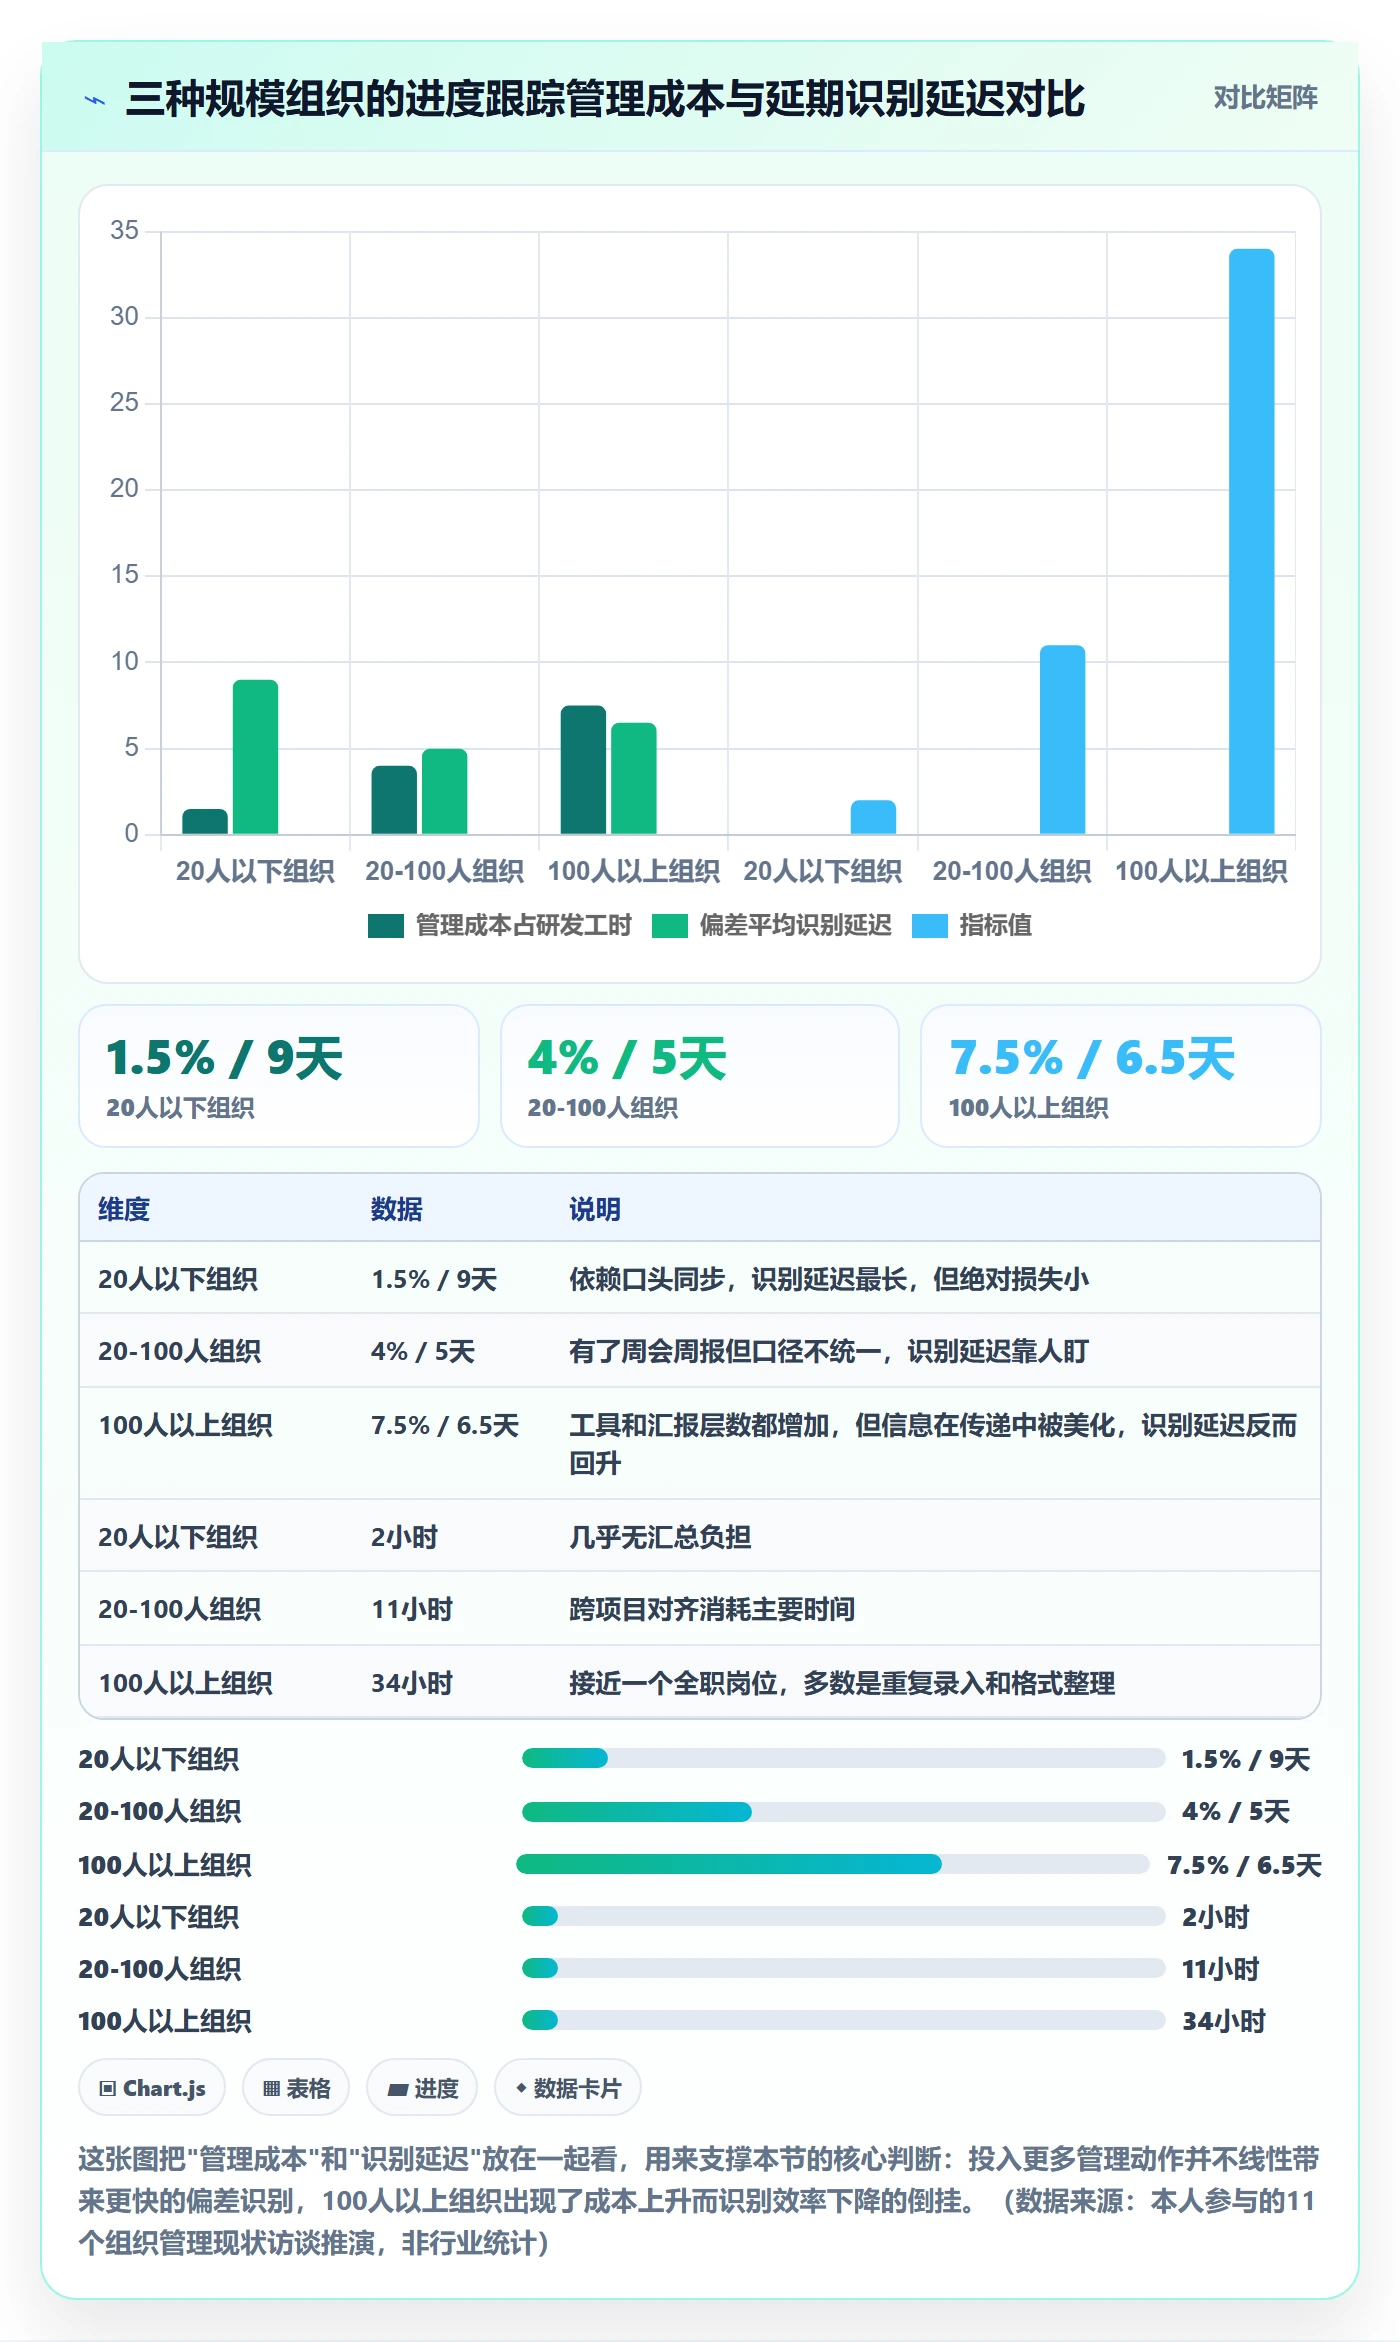Click the 维度 column header

124,1209
